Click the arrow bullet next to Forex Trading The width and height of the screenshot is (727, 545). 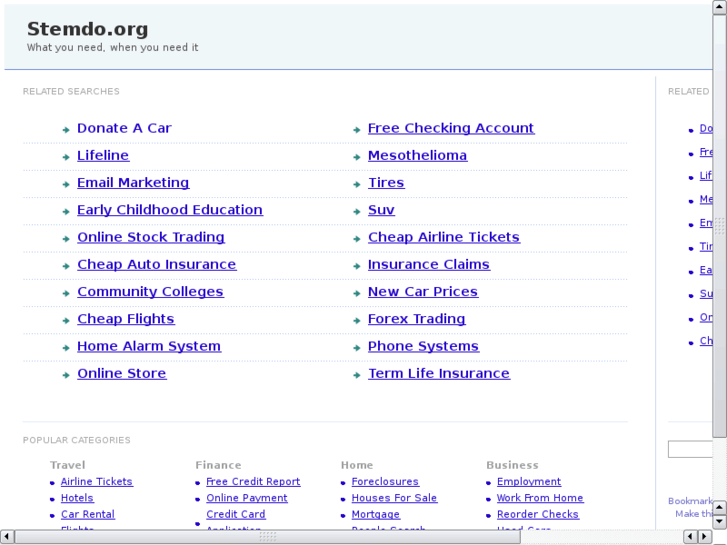[357, 320]
